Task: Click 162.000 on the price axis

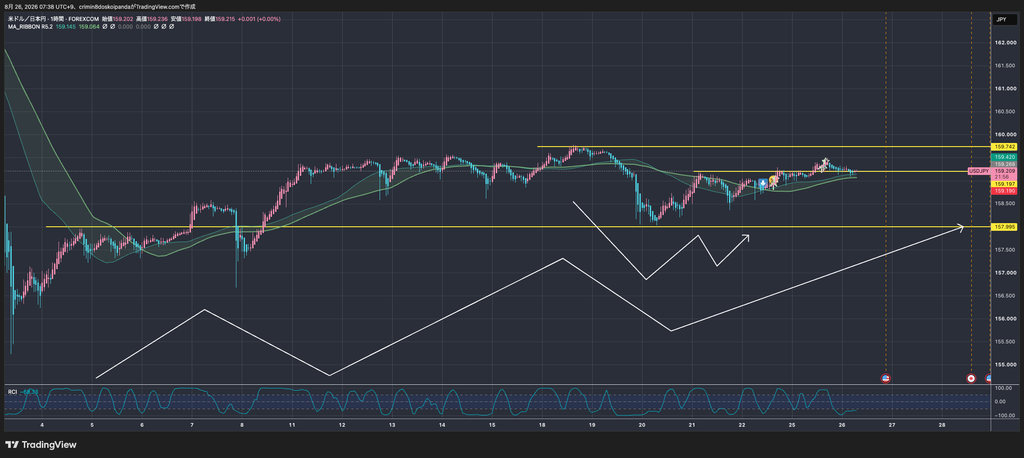Action: pos(1004,42)
